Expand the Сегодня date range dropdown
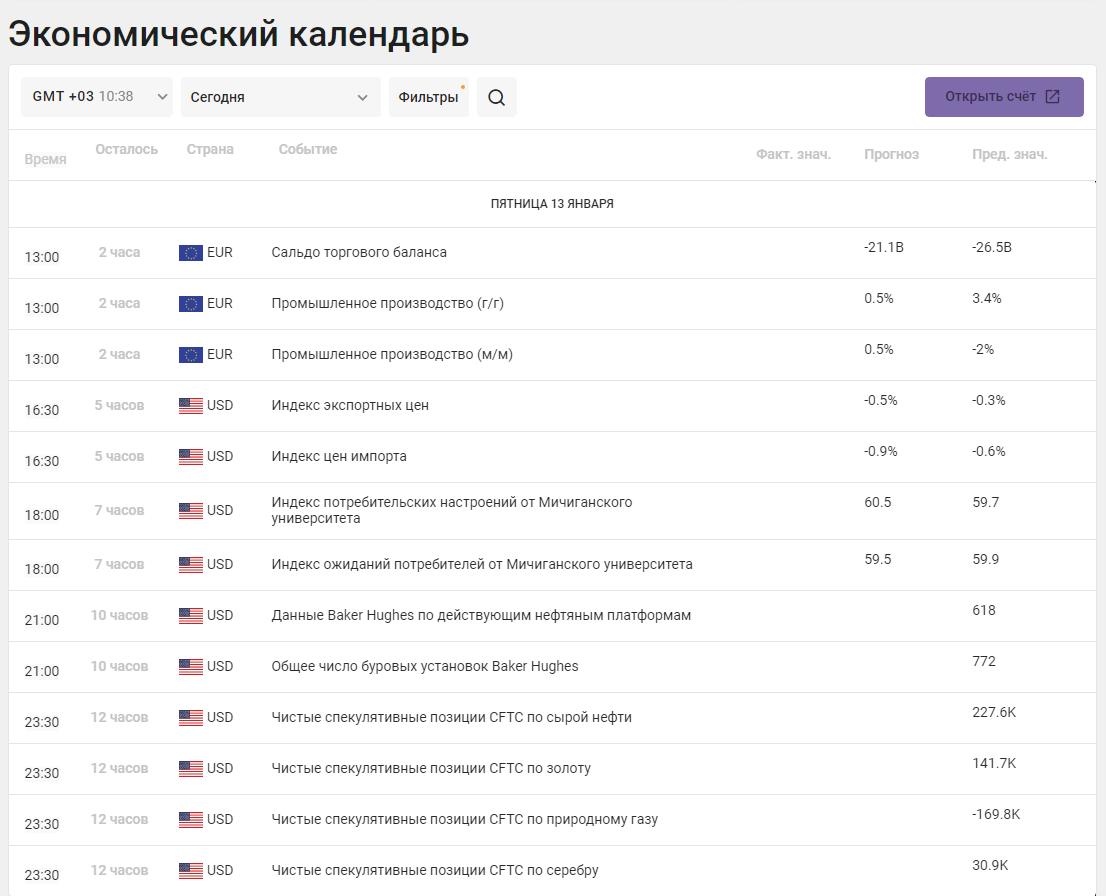The height and width of the screenshot is (896, 1106). pos(281,97)
